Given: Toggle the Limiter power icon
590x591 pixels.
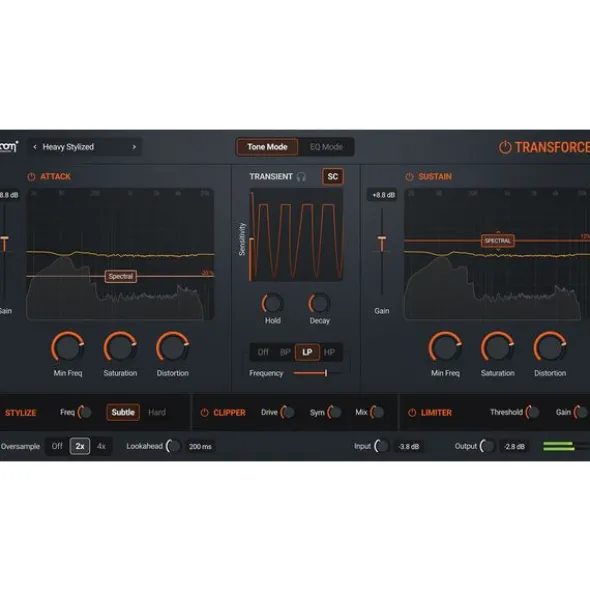Looking at the screenshot, I should [x=412, y=412].
